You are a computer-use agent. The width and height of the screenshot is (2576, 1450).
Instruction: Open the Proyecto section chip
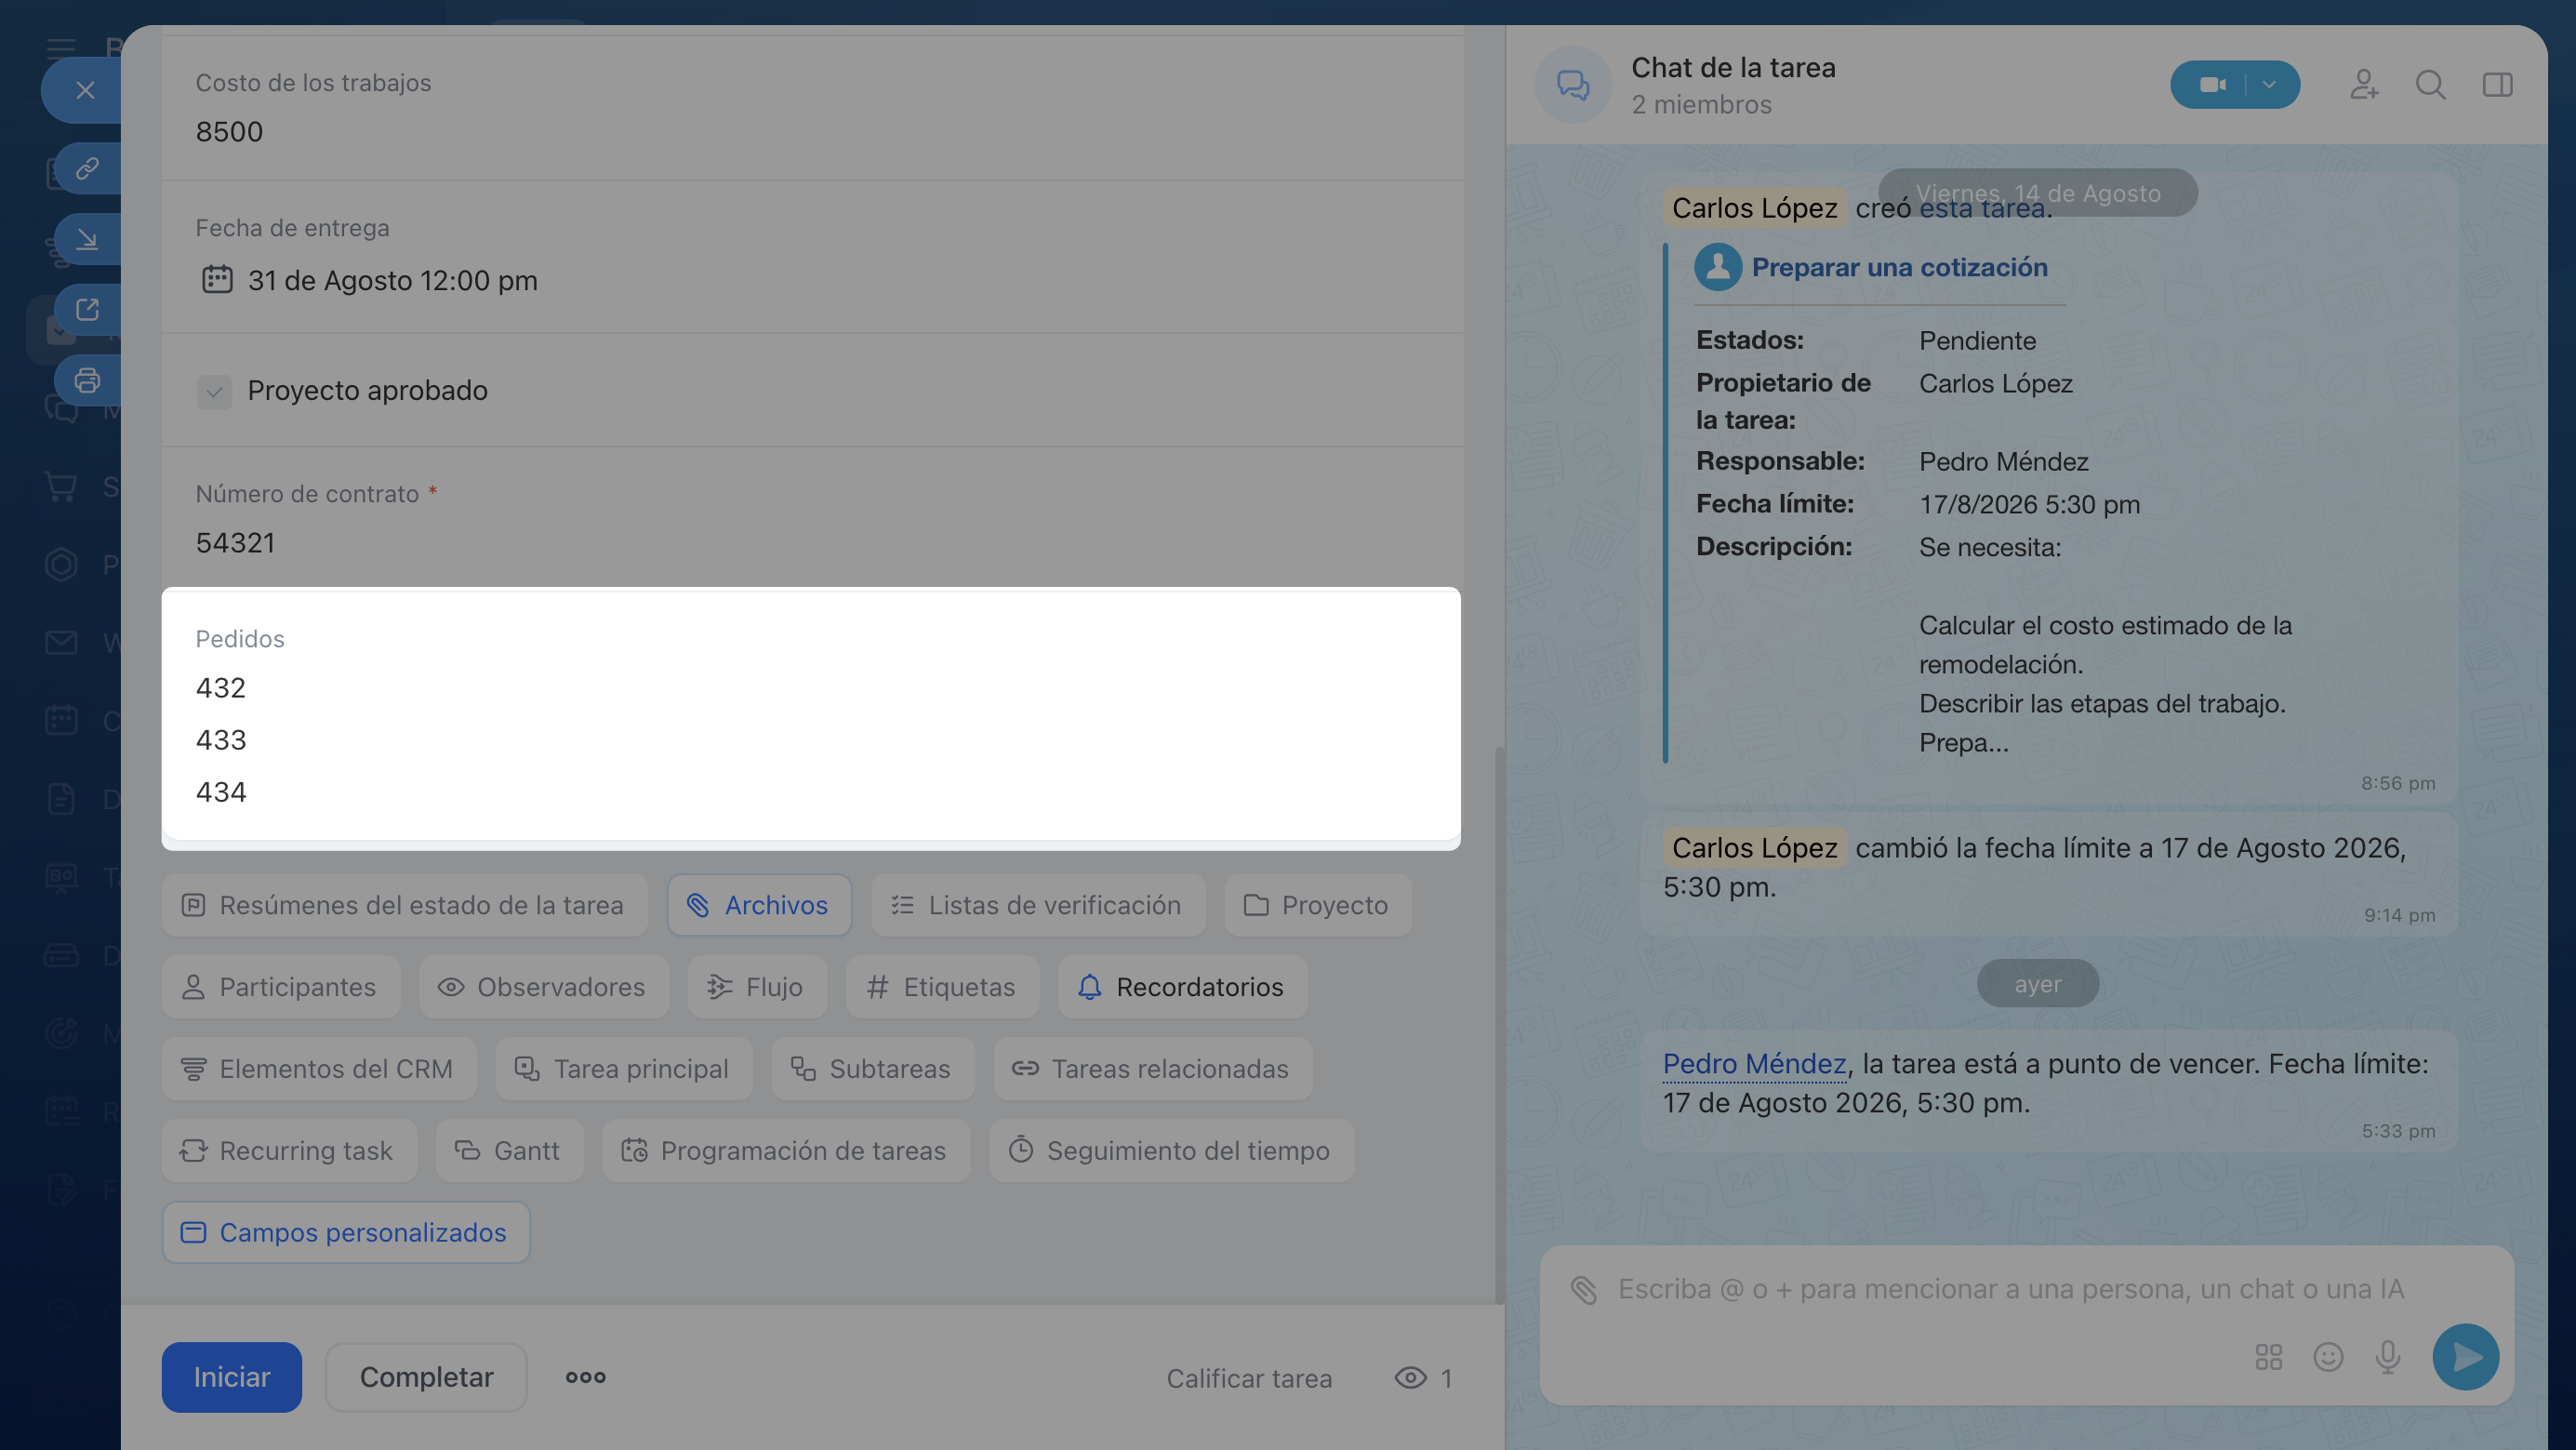click(1318, 905)
